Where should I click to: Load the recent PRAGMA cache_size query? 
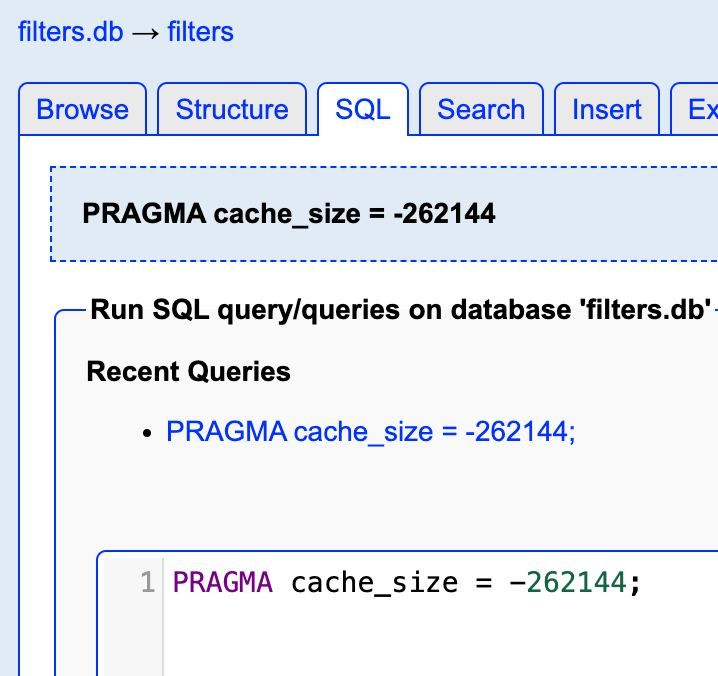(371, 432)
